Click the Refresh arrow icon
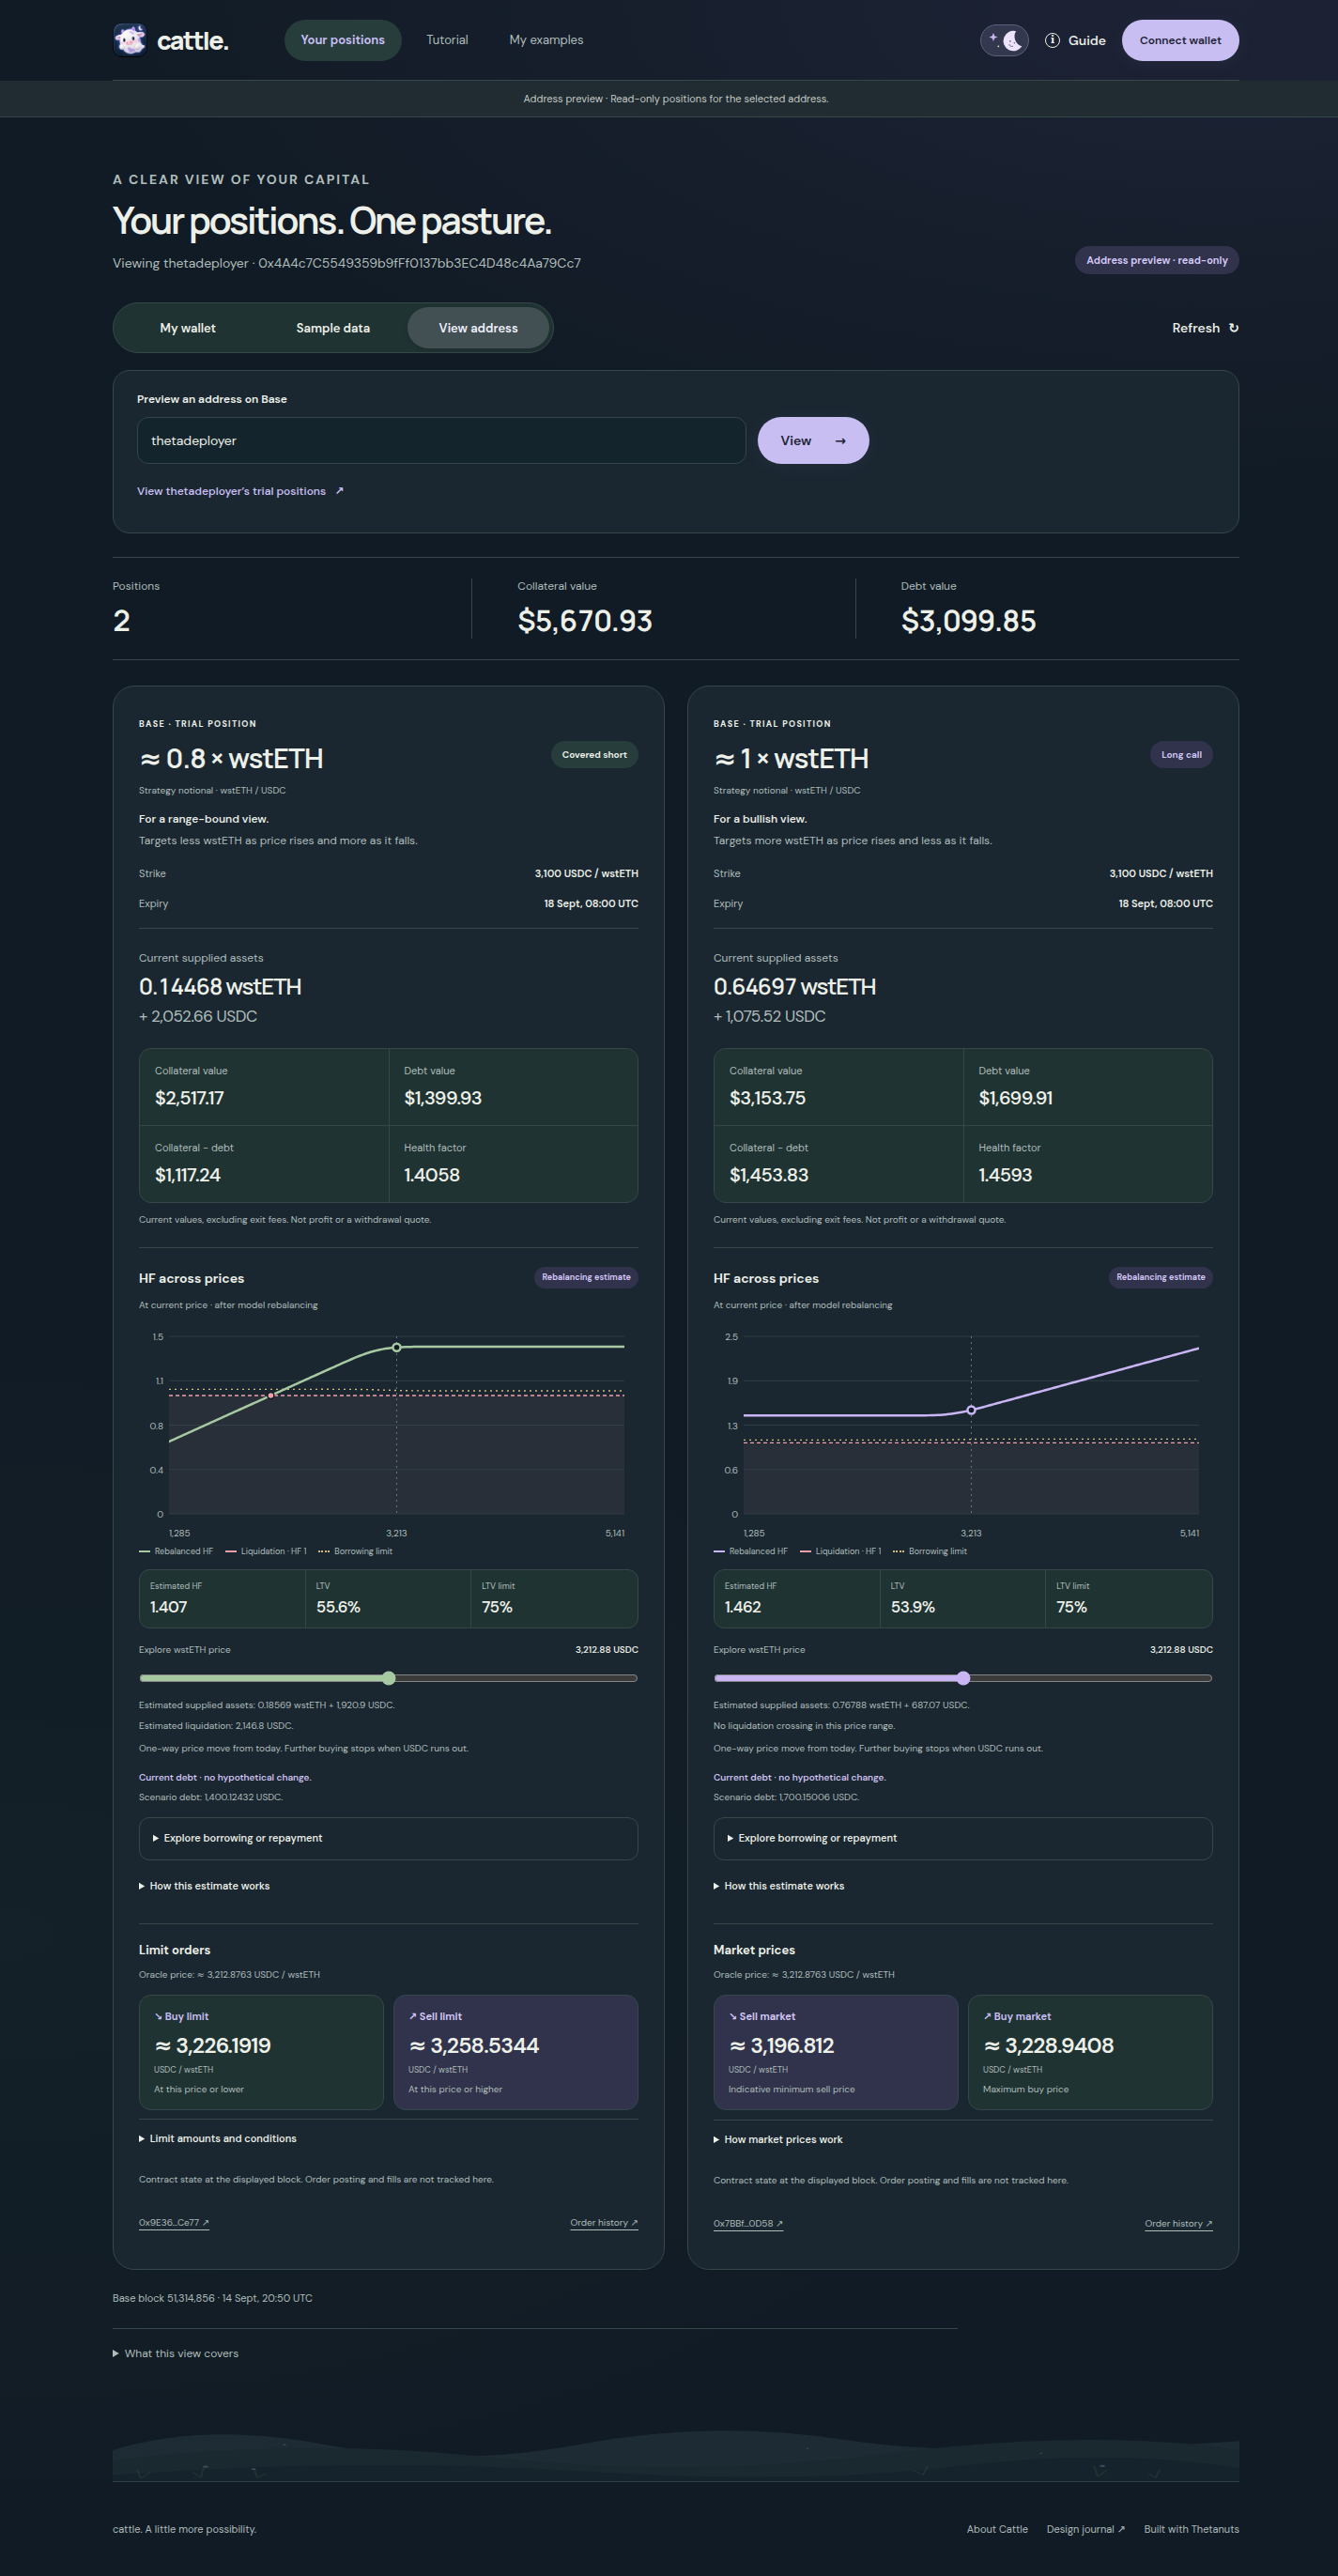Screen dimensions: 1338x2576 [1233, 328]
